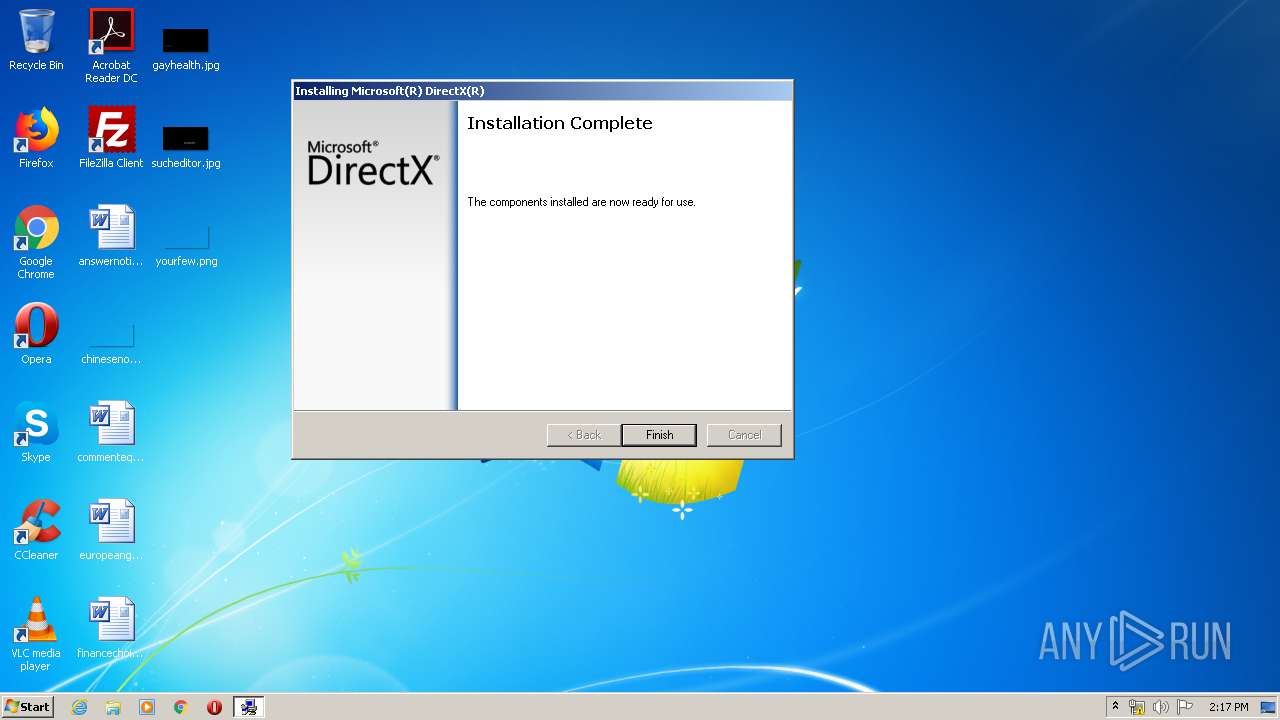Open the Action Center flag icon

[x=1185, y=707]
